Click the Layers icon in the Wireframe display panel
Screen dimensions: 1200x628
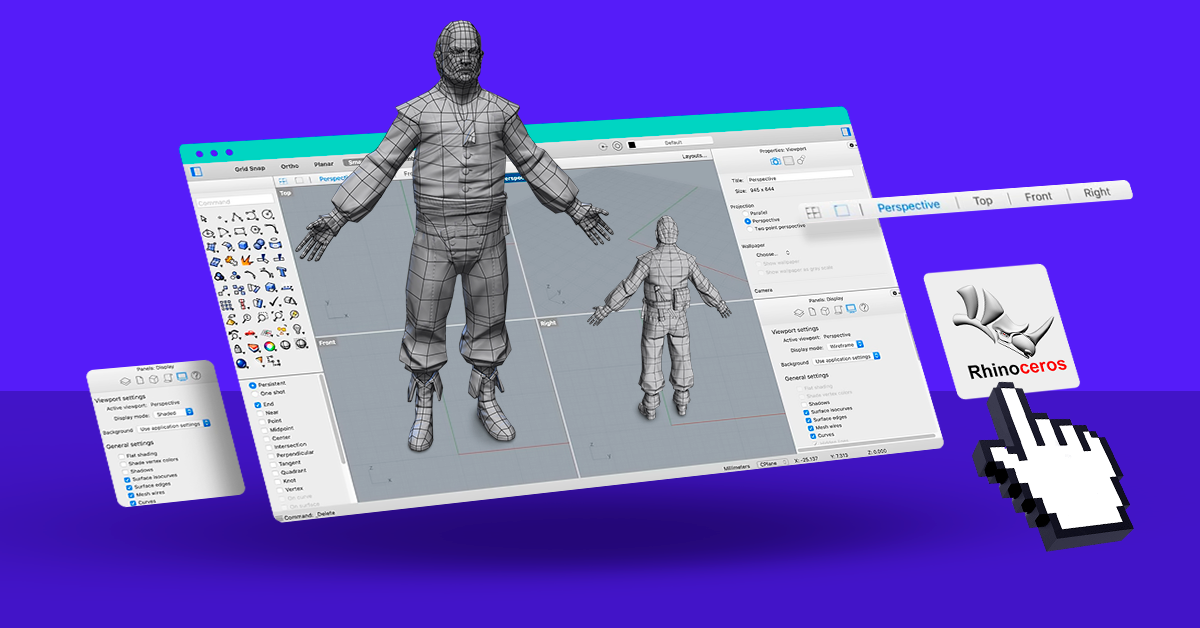[799, 312]
